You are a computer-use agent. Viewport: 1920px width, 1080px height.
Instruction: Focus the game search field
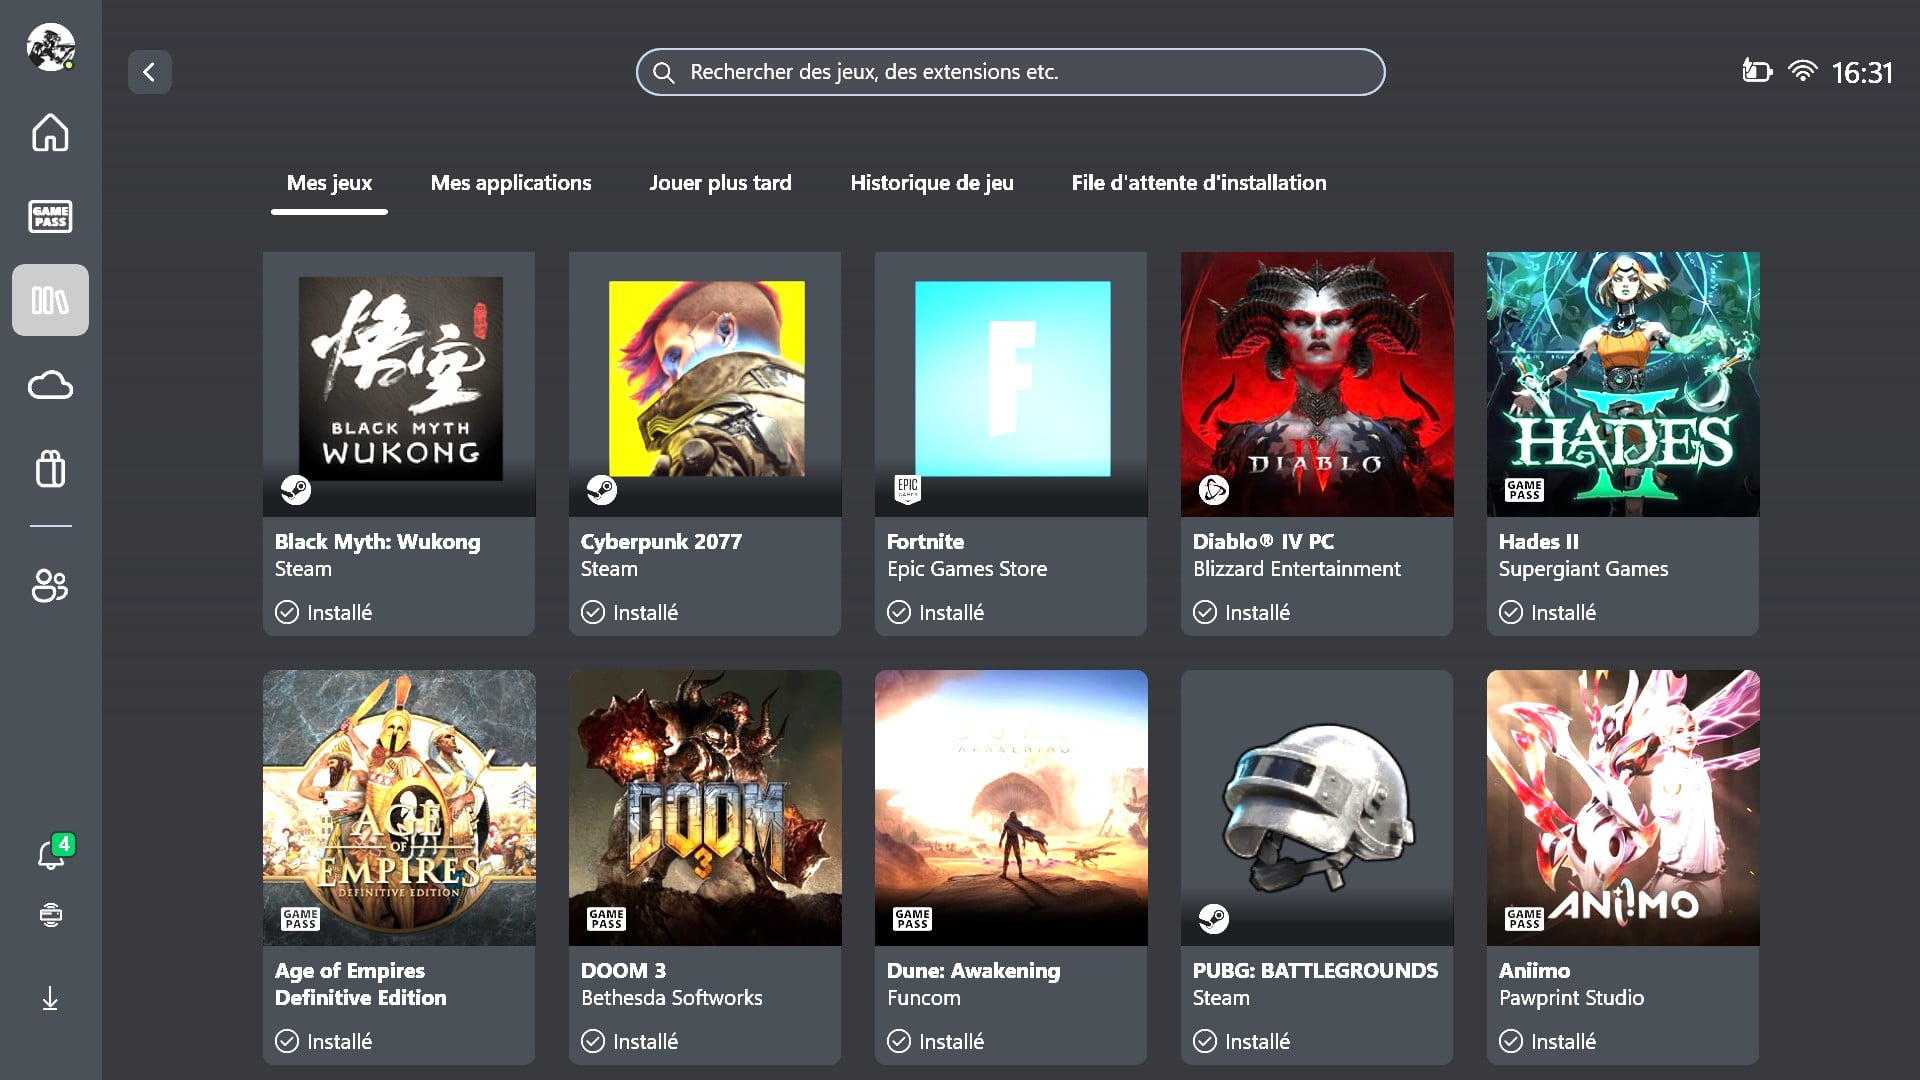(1010, 72)
